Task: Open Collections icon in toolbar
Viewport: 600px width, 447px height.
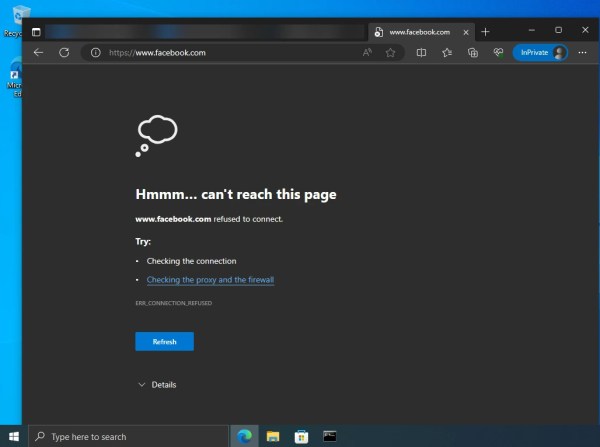Action: 473,52
